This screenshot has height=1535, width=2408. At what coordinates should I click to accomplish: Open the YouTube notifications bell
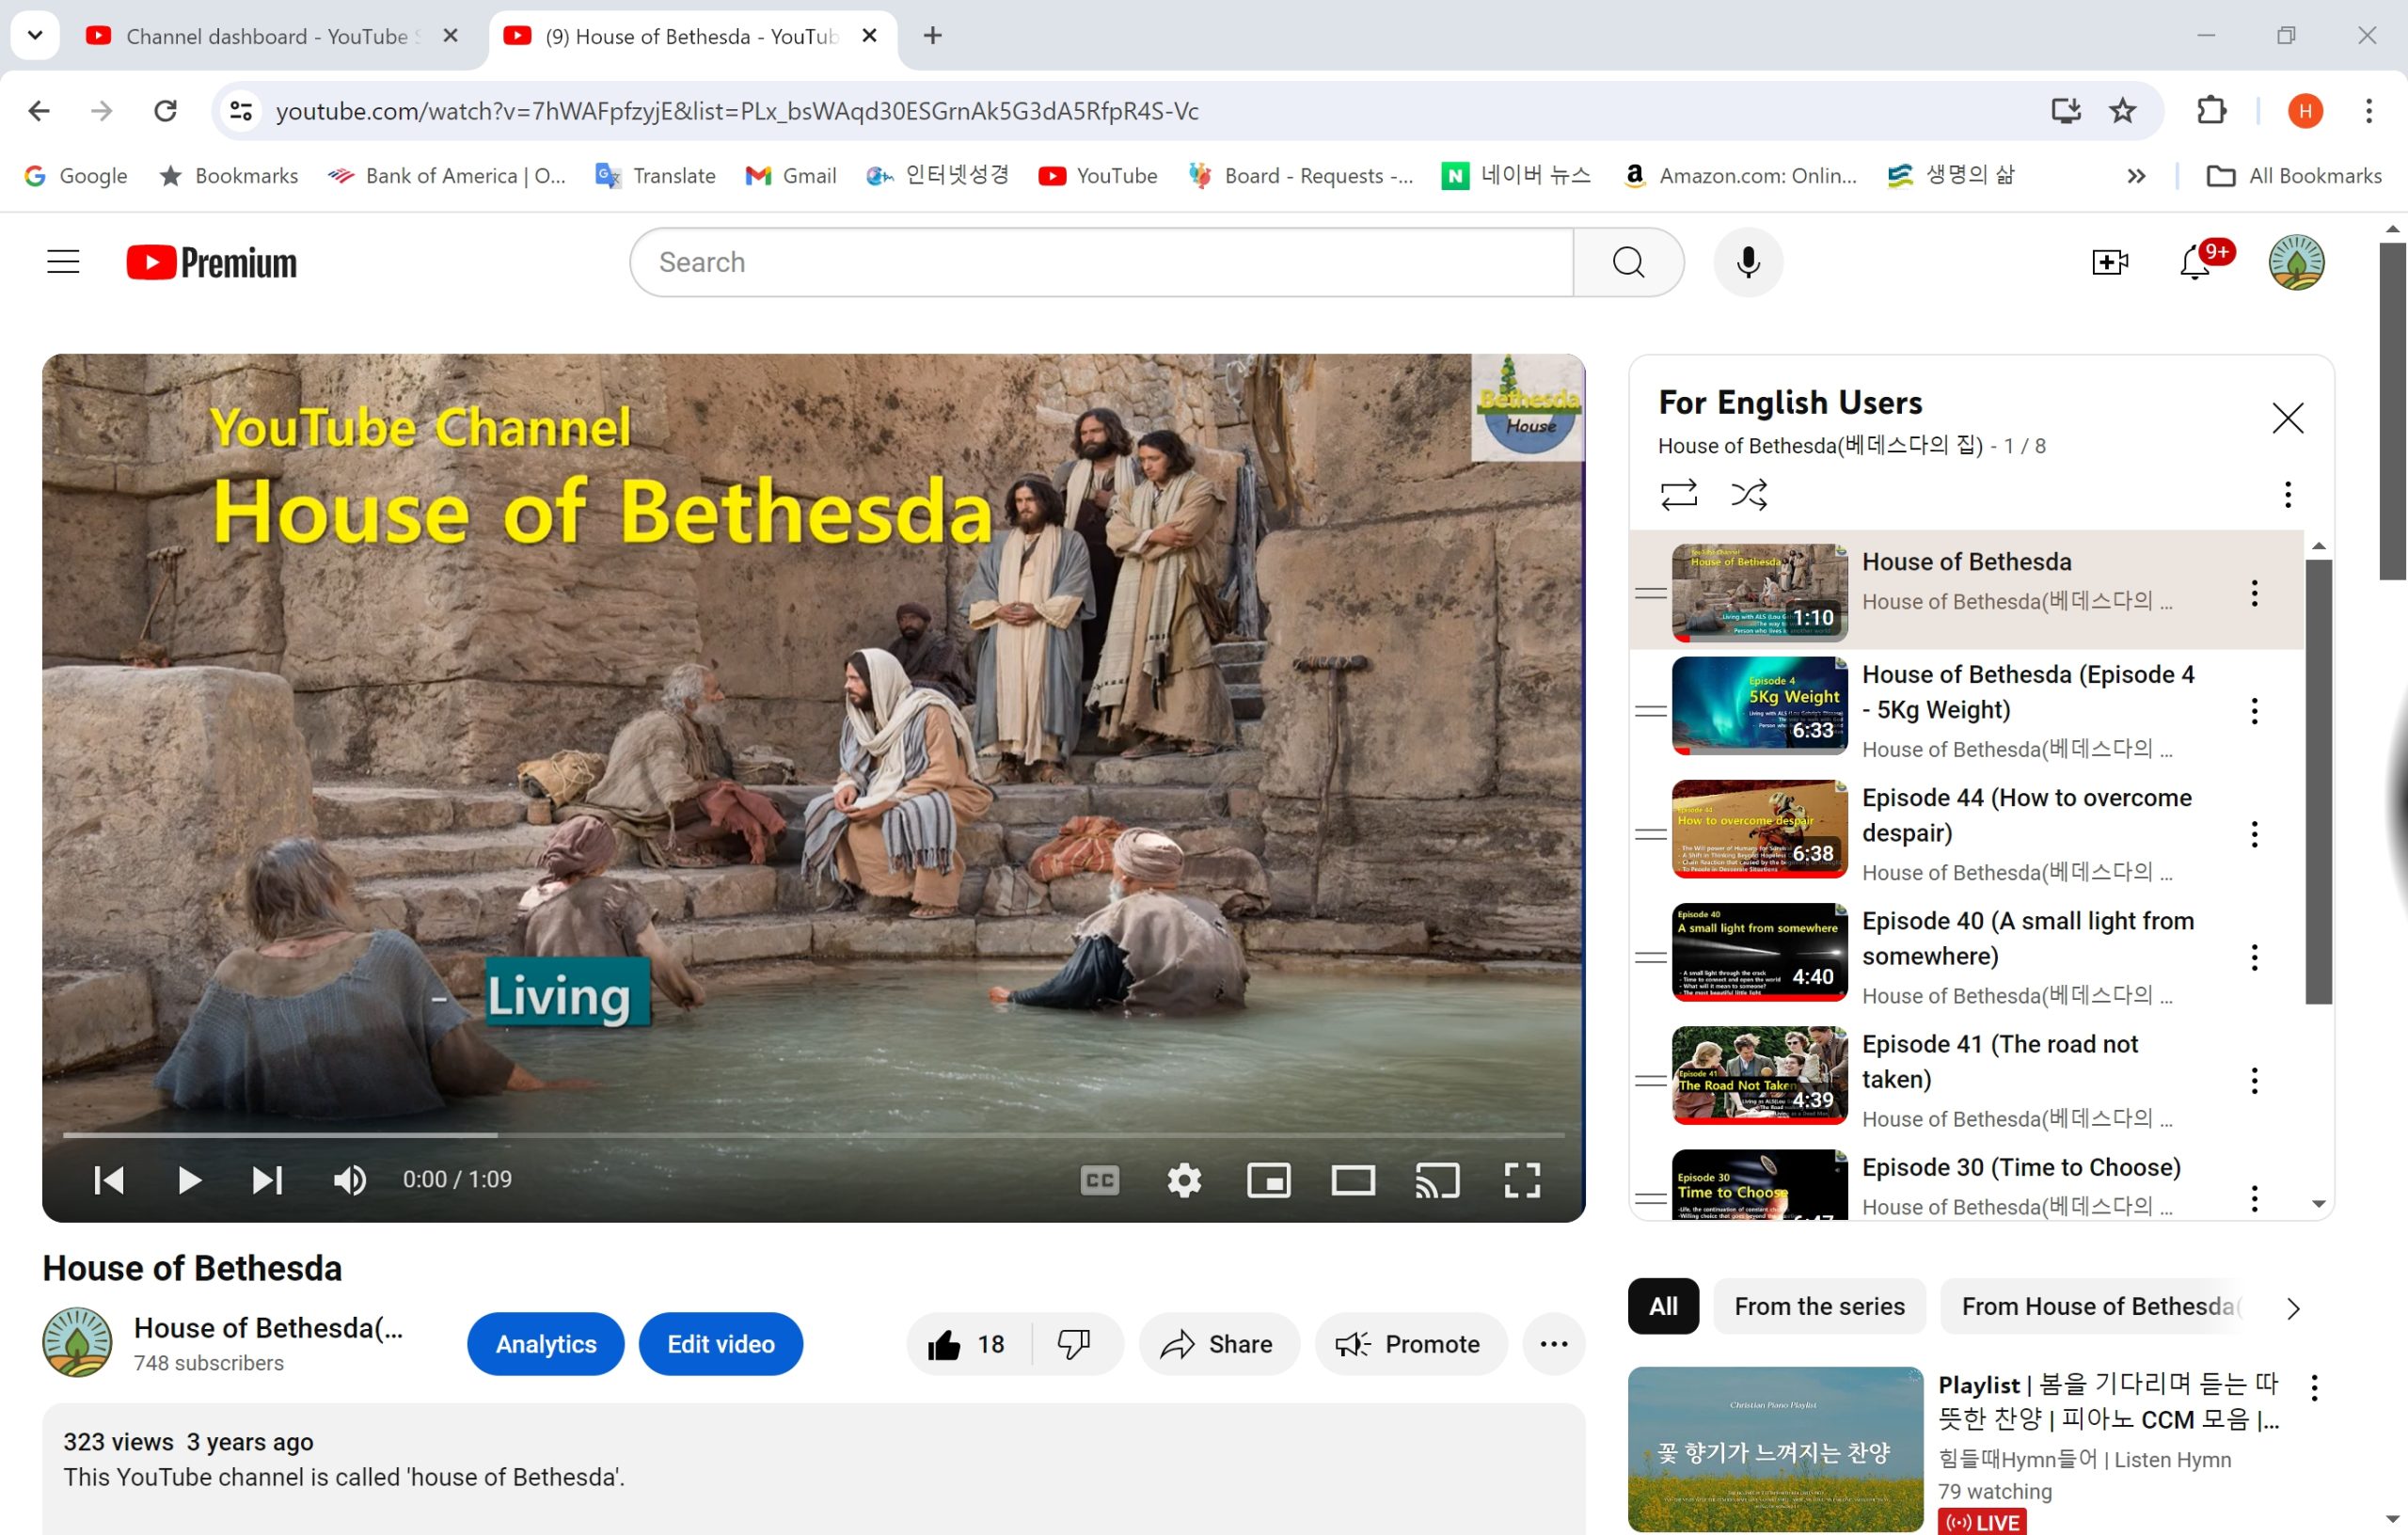click(2195, 262)
